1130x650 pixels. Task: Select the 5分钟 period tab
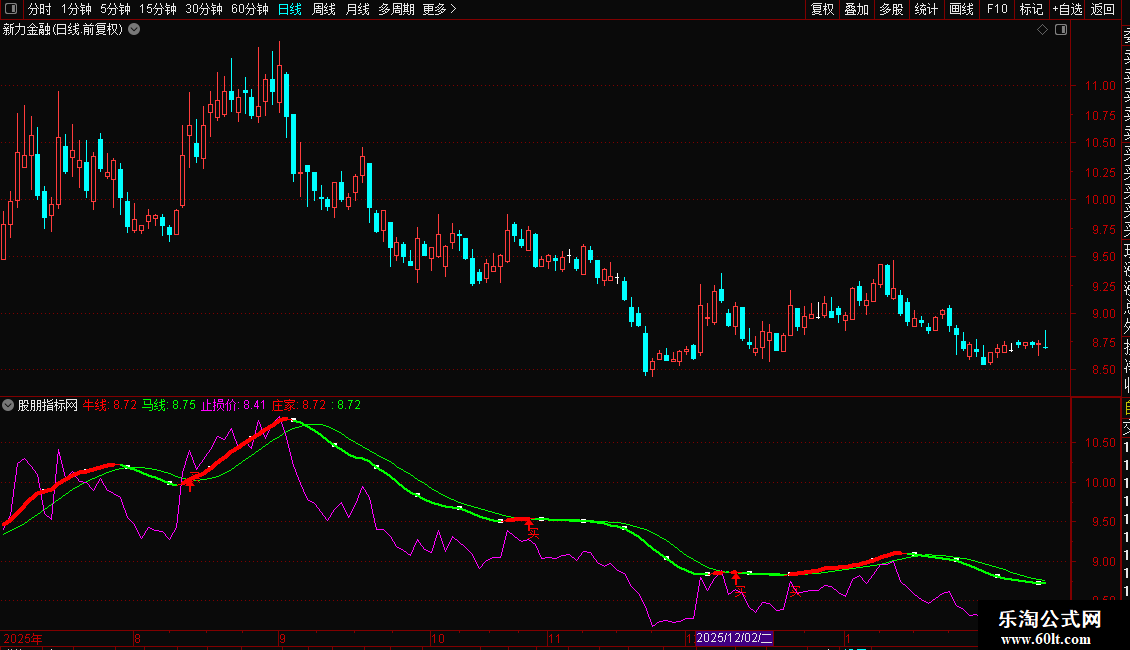coord(115,9)
